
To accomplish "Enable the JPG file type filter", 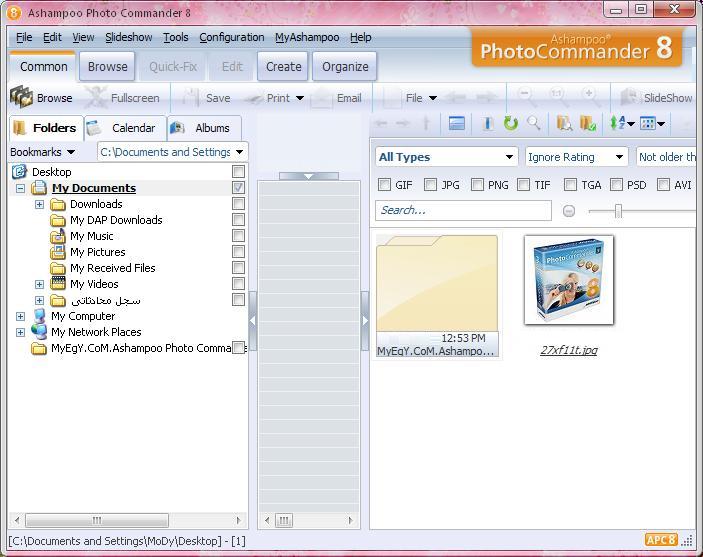I will tap(430, 185).
